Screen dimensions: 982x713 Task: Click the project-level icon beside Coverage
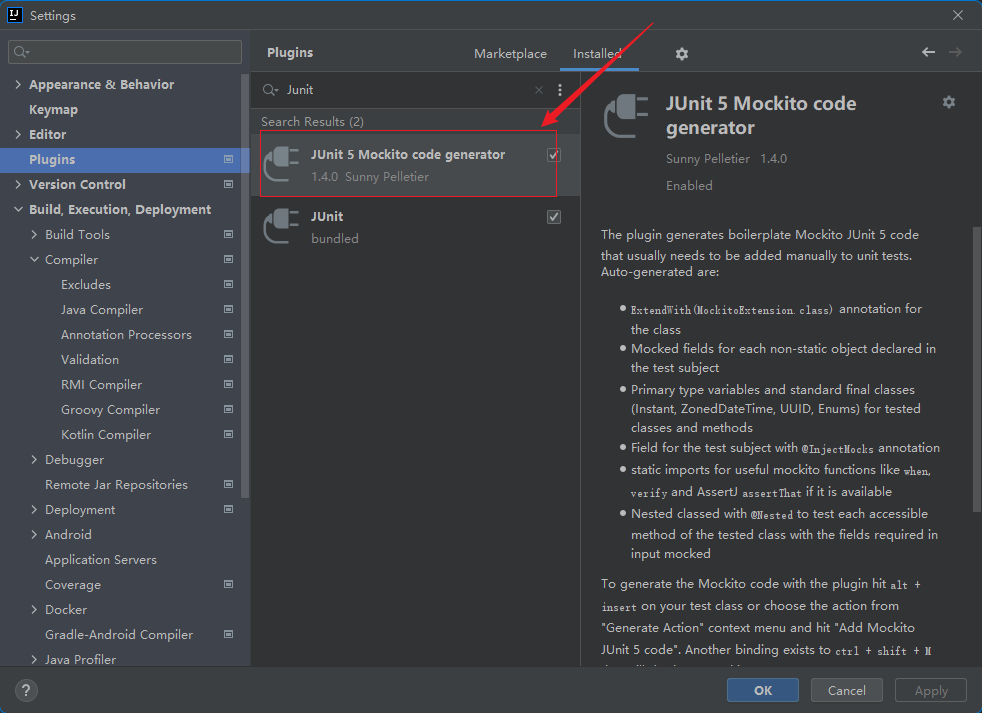coord(229,585)
